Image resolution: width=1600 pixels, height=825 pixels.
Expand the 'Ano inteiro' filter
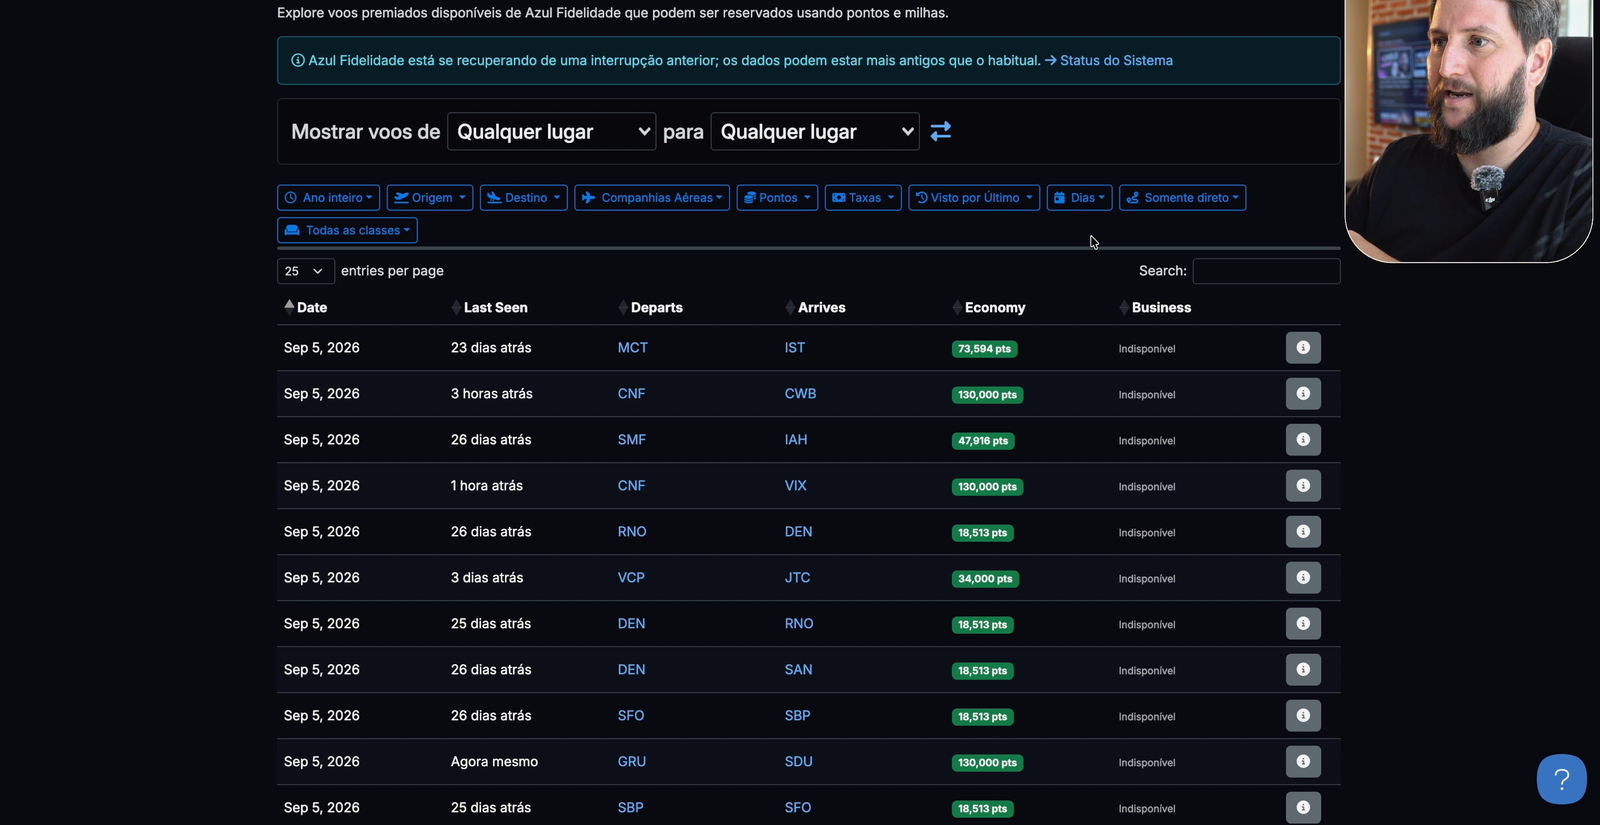click(x=328, y=198)
